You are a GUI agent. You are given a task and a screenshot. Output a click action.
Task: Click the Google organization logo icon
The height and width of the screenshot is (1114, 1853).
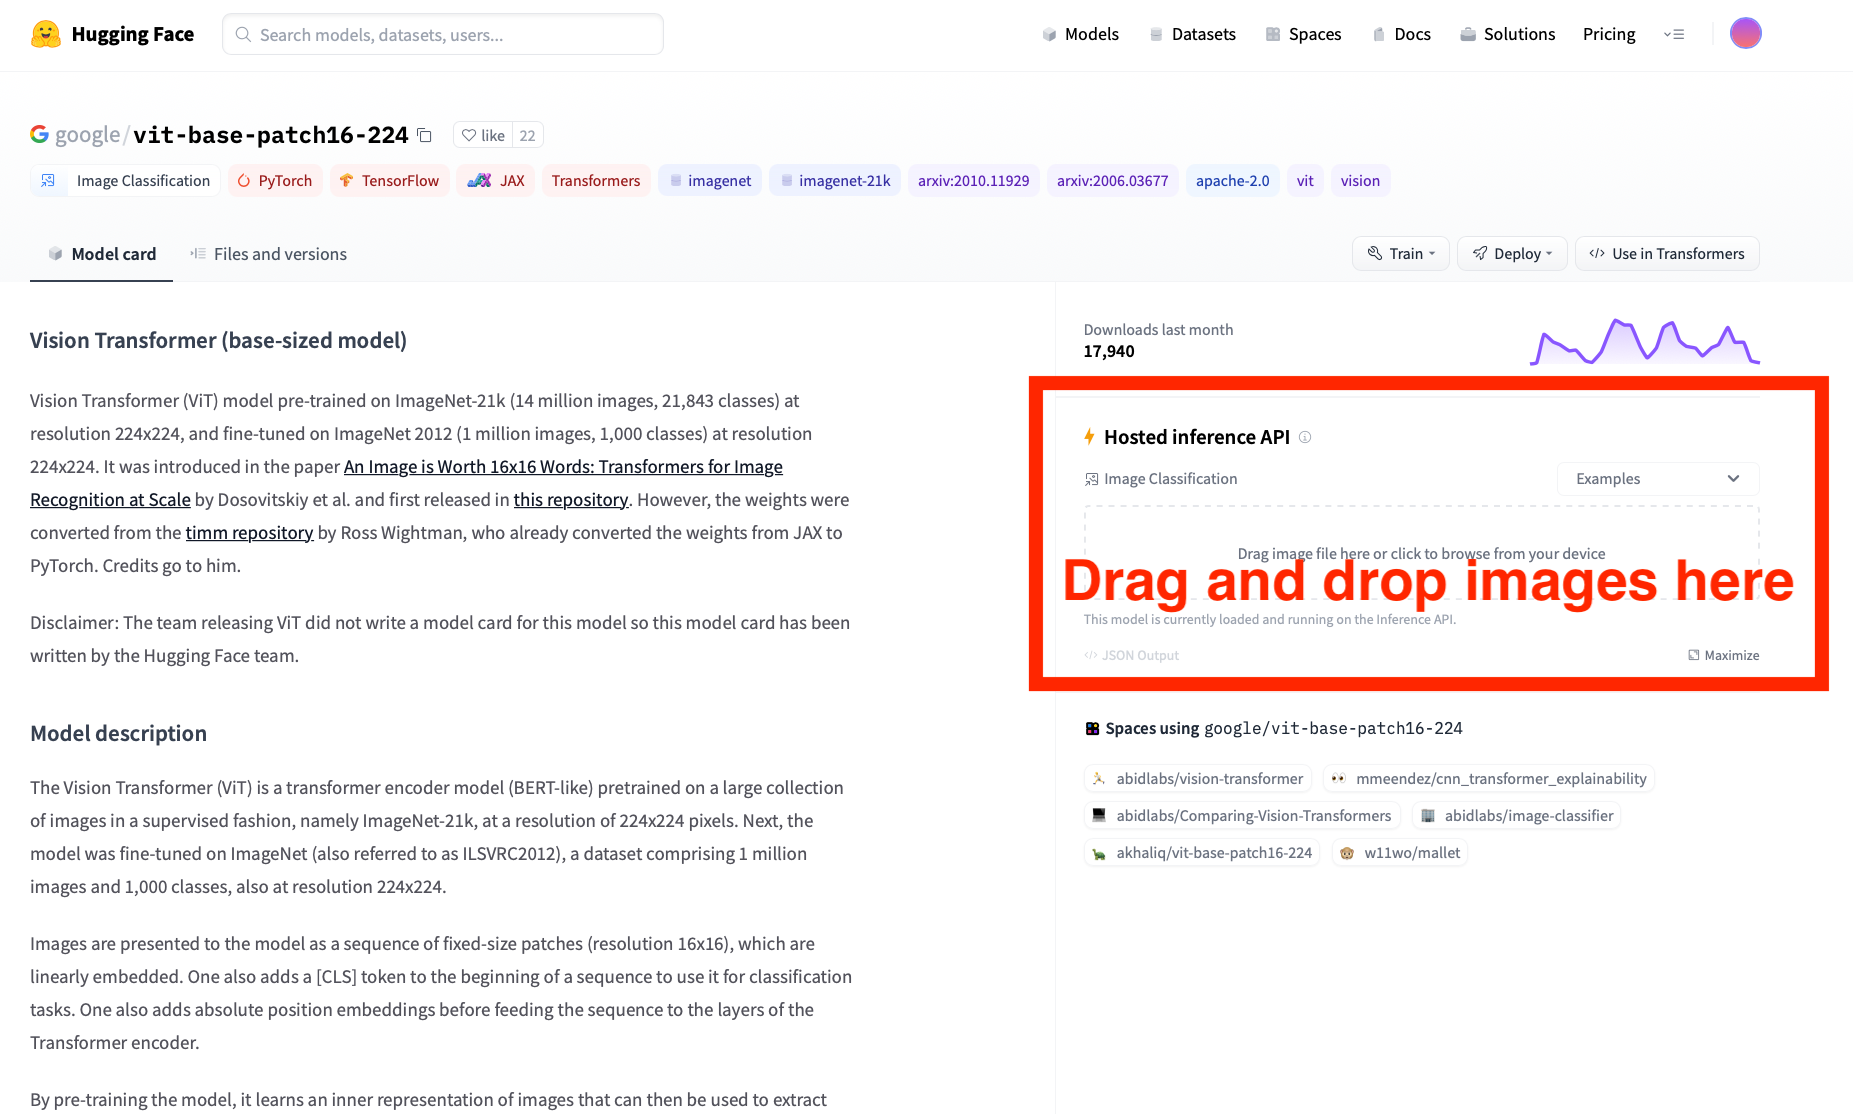40,134
